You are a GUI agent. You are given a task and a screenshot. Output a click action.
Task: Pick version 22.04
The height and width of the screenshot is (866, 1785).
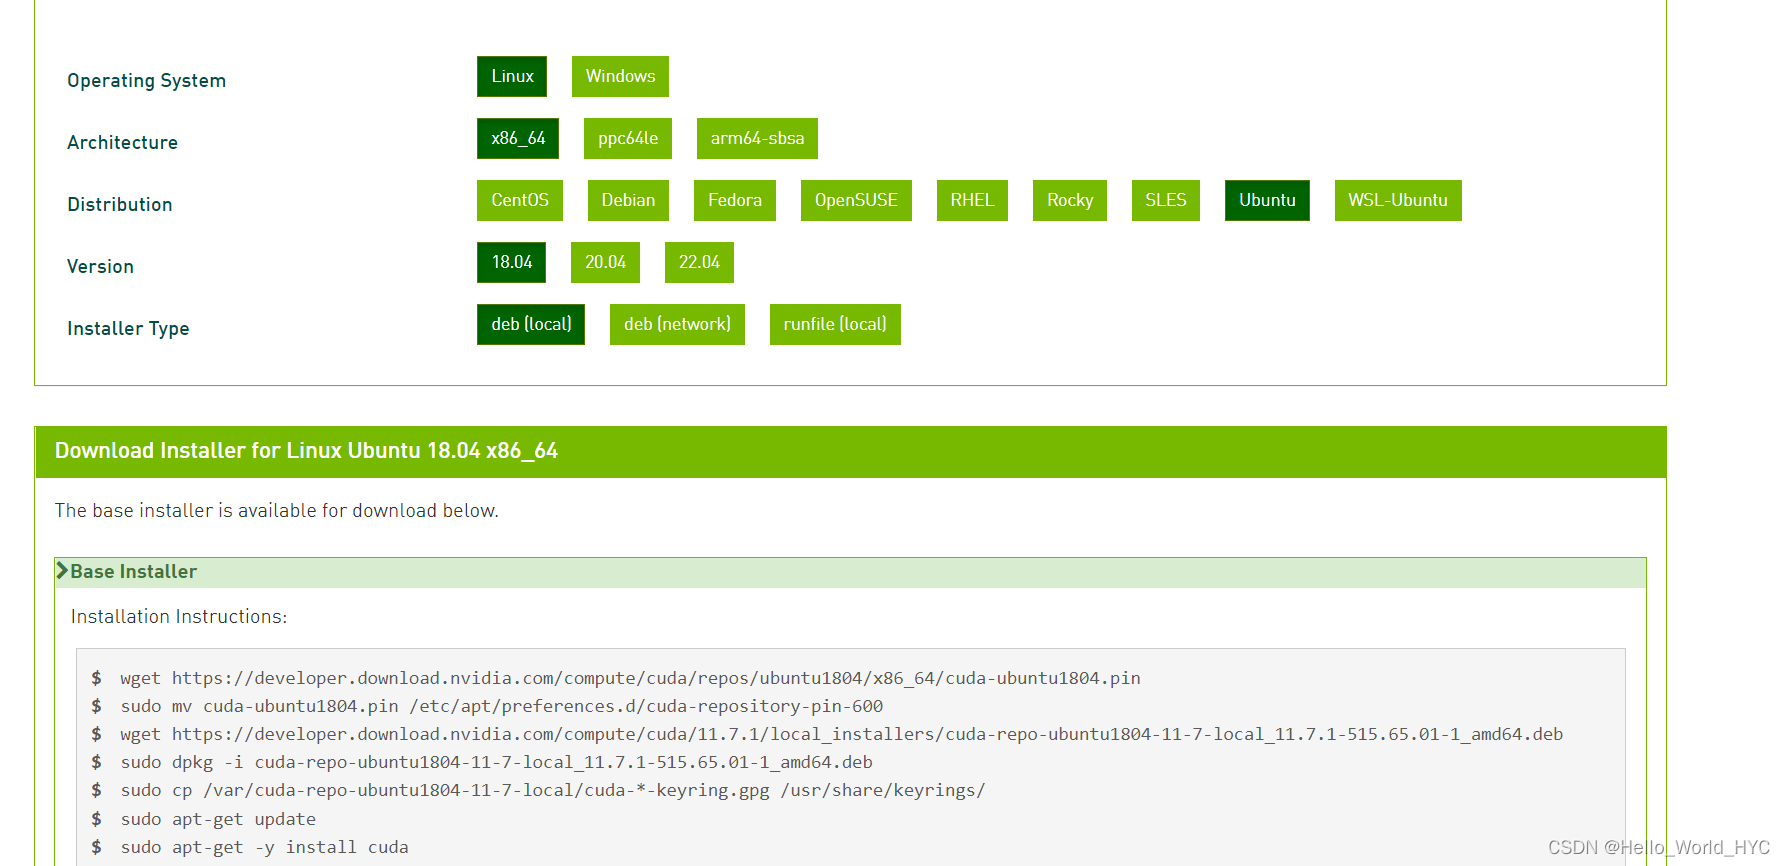(699, 262)
